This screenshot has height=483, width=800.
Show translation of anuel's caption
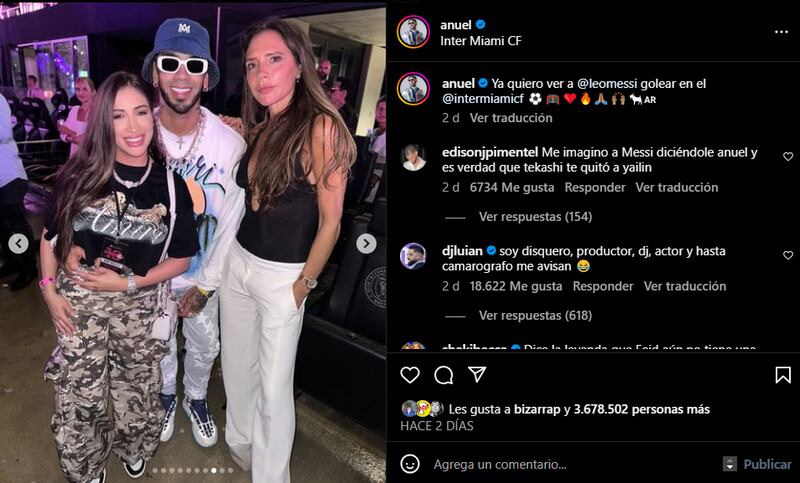511,118
